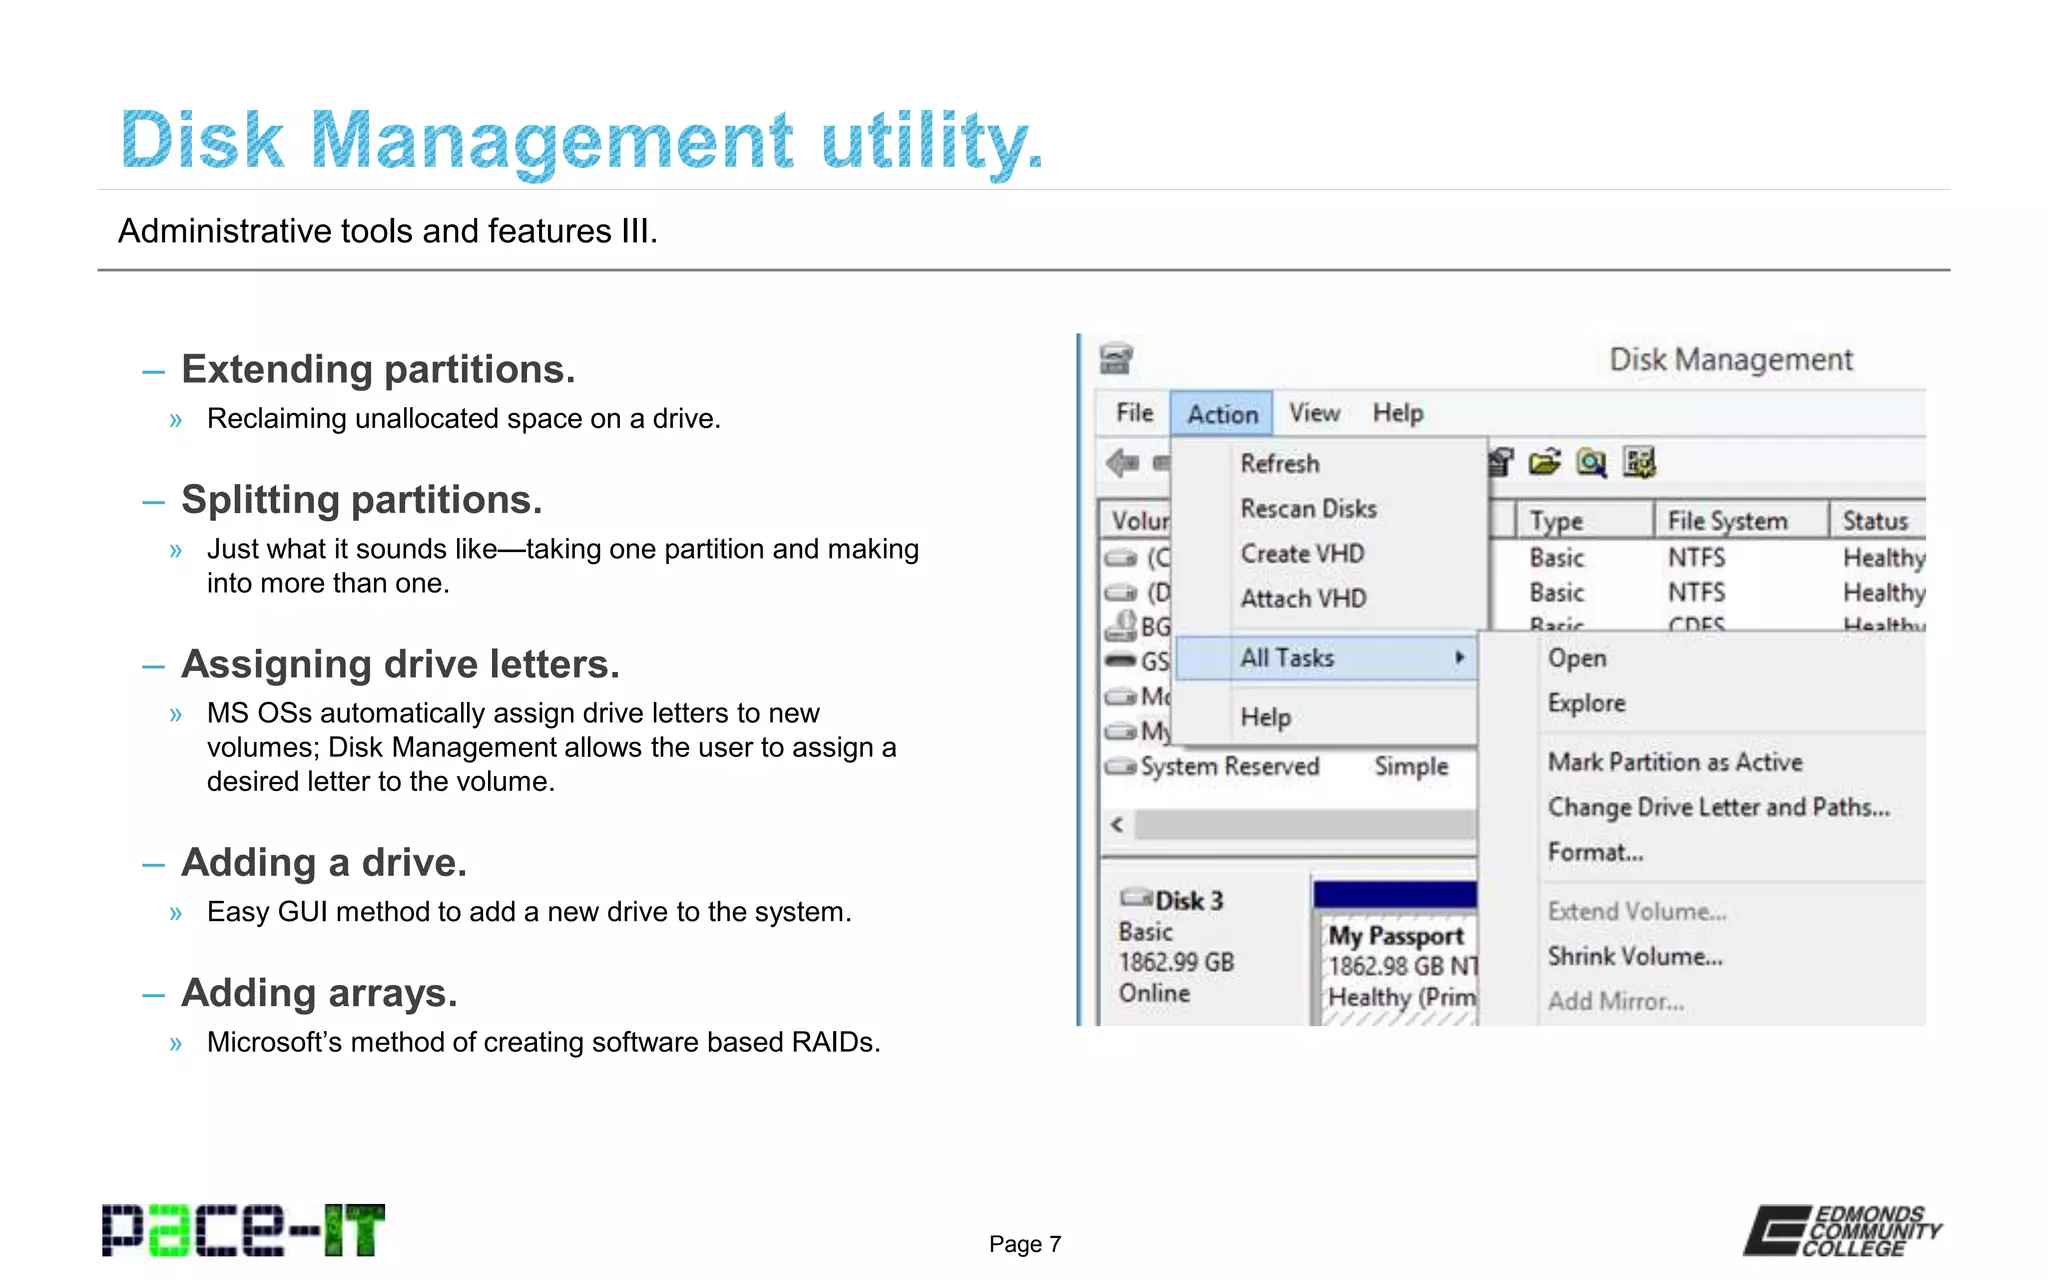Click the first row NTFS cell

click(x=1696, y=557)
